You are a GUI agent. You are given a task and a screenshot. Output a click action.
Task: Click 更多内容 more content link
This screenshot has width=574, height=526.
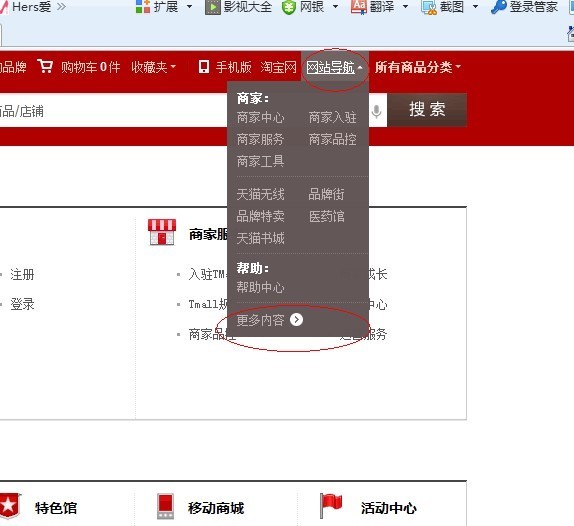pyautogui.click(x=260, y=320)
